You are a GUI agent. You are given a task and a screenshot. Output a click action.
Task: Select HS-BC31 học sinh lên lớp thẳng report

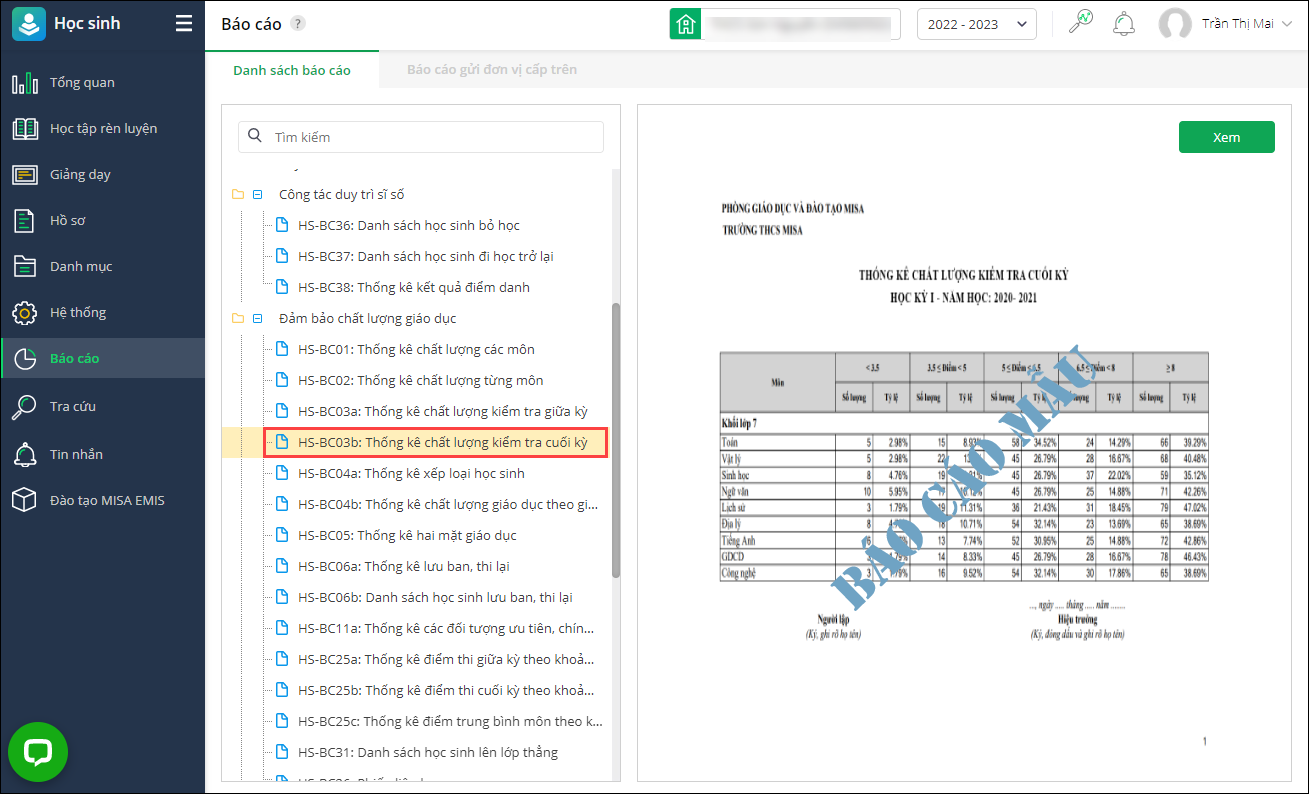[x=428, y=752]
